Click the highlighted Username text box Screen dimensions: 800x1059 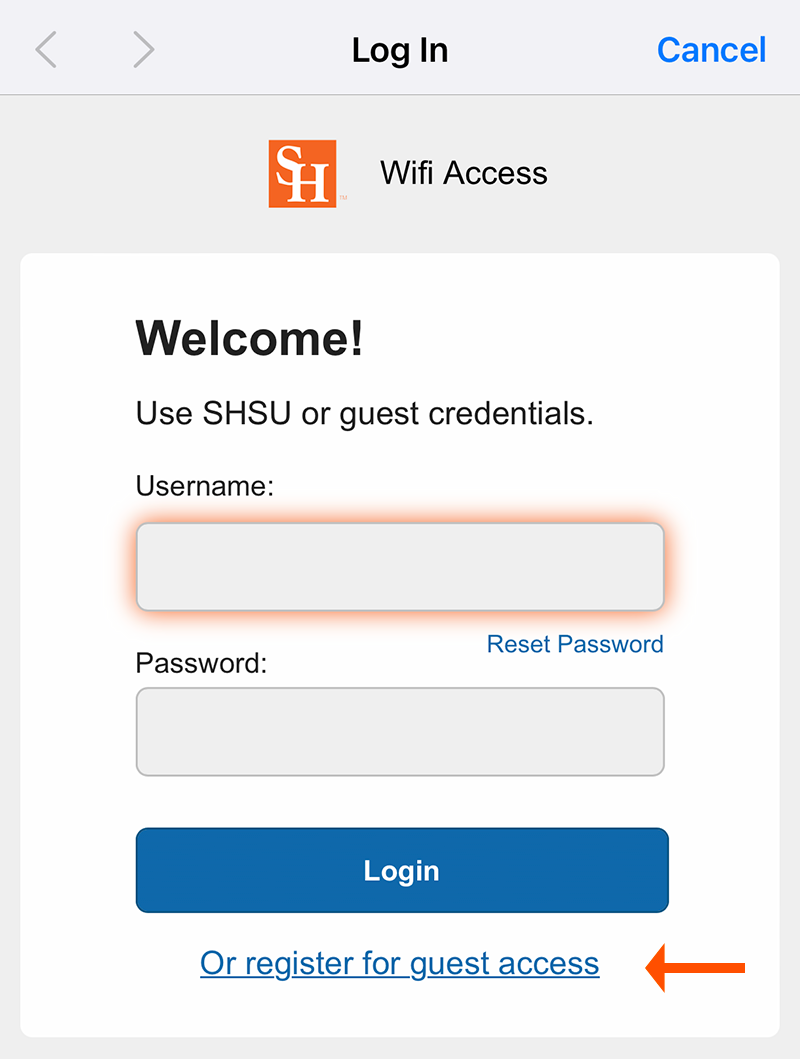pyautogui.click(x=400, y=566)
